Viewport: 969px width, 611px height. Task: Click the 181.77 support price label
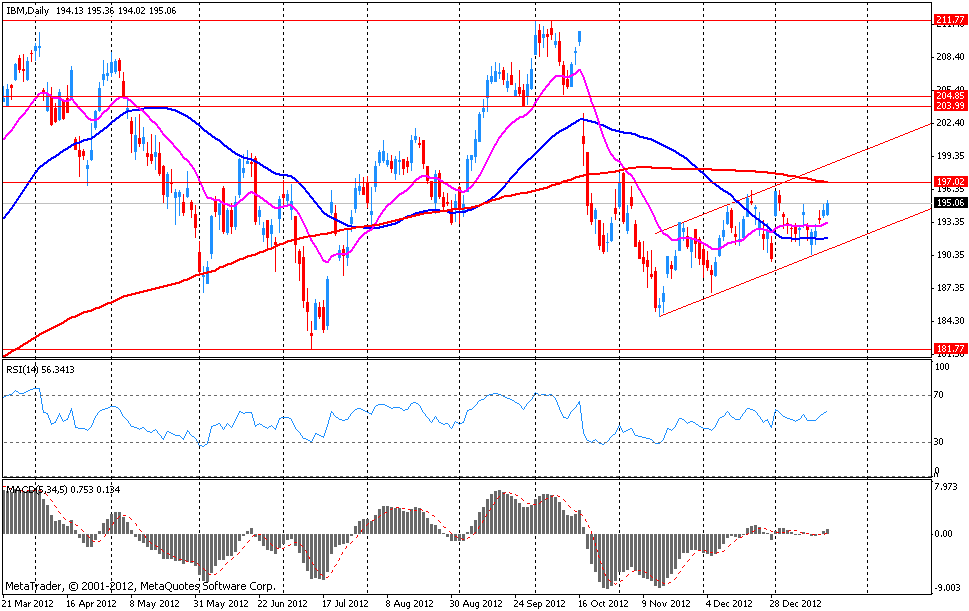[x=950, y=349]
